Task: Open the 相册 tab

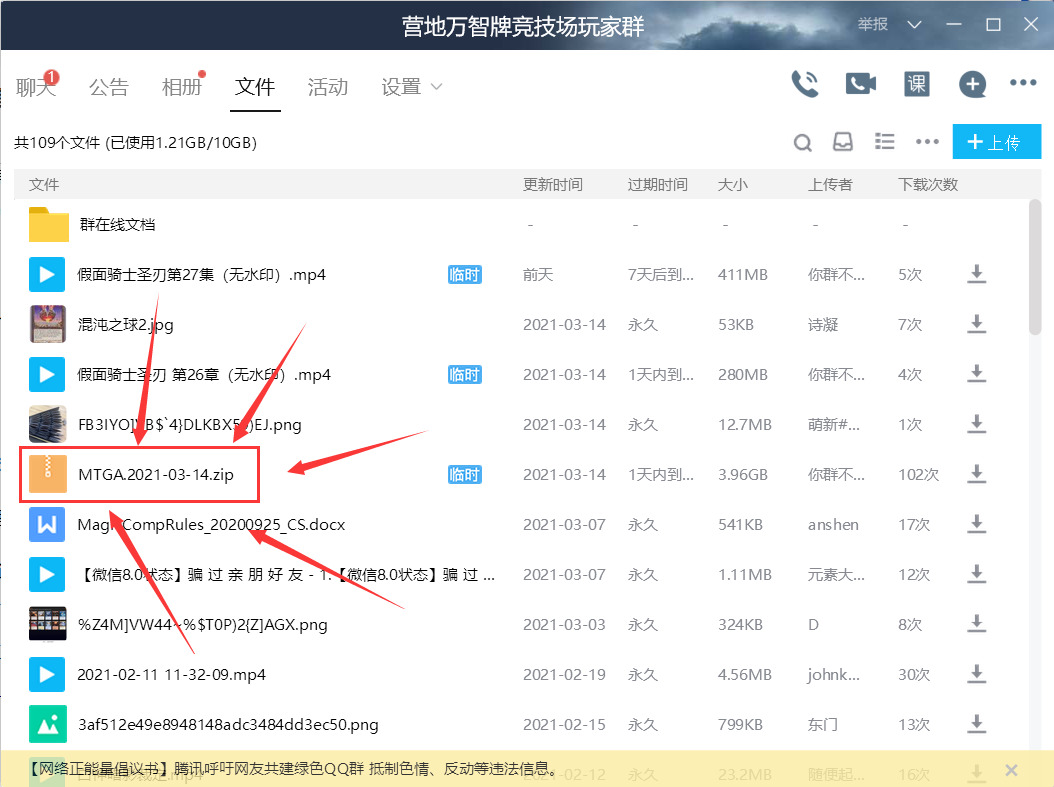Action: [181, 87]
